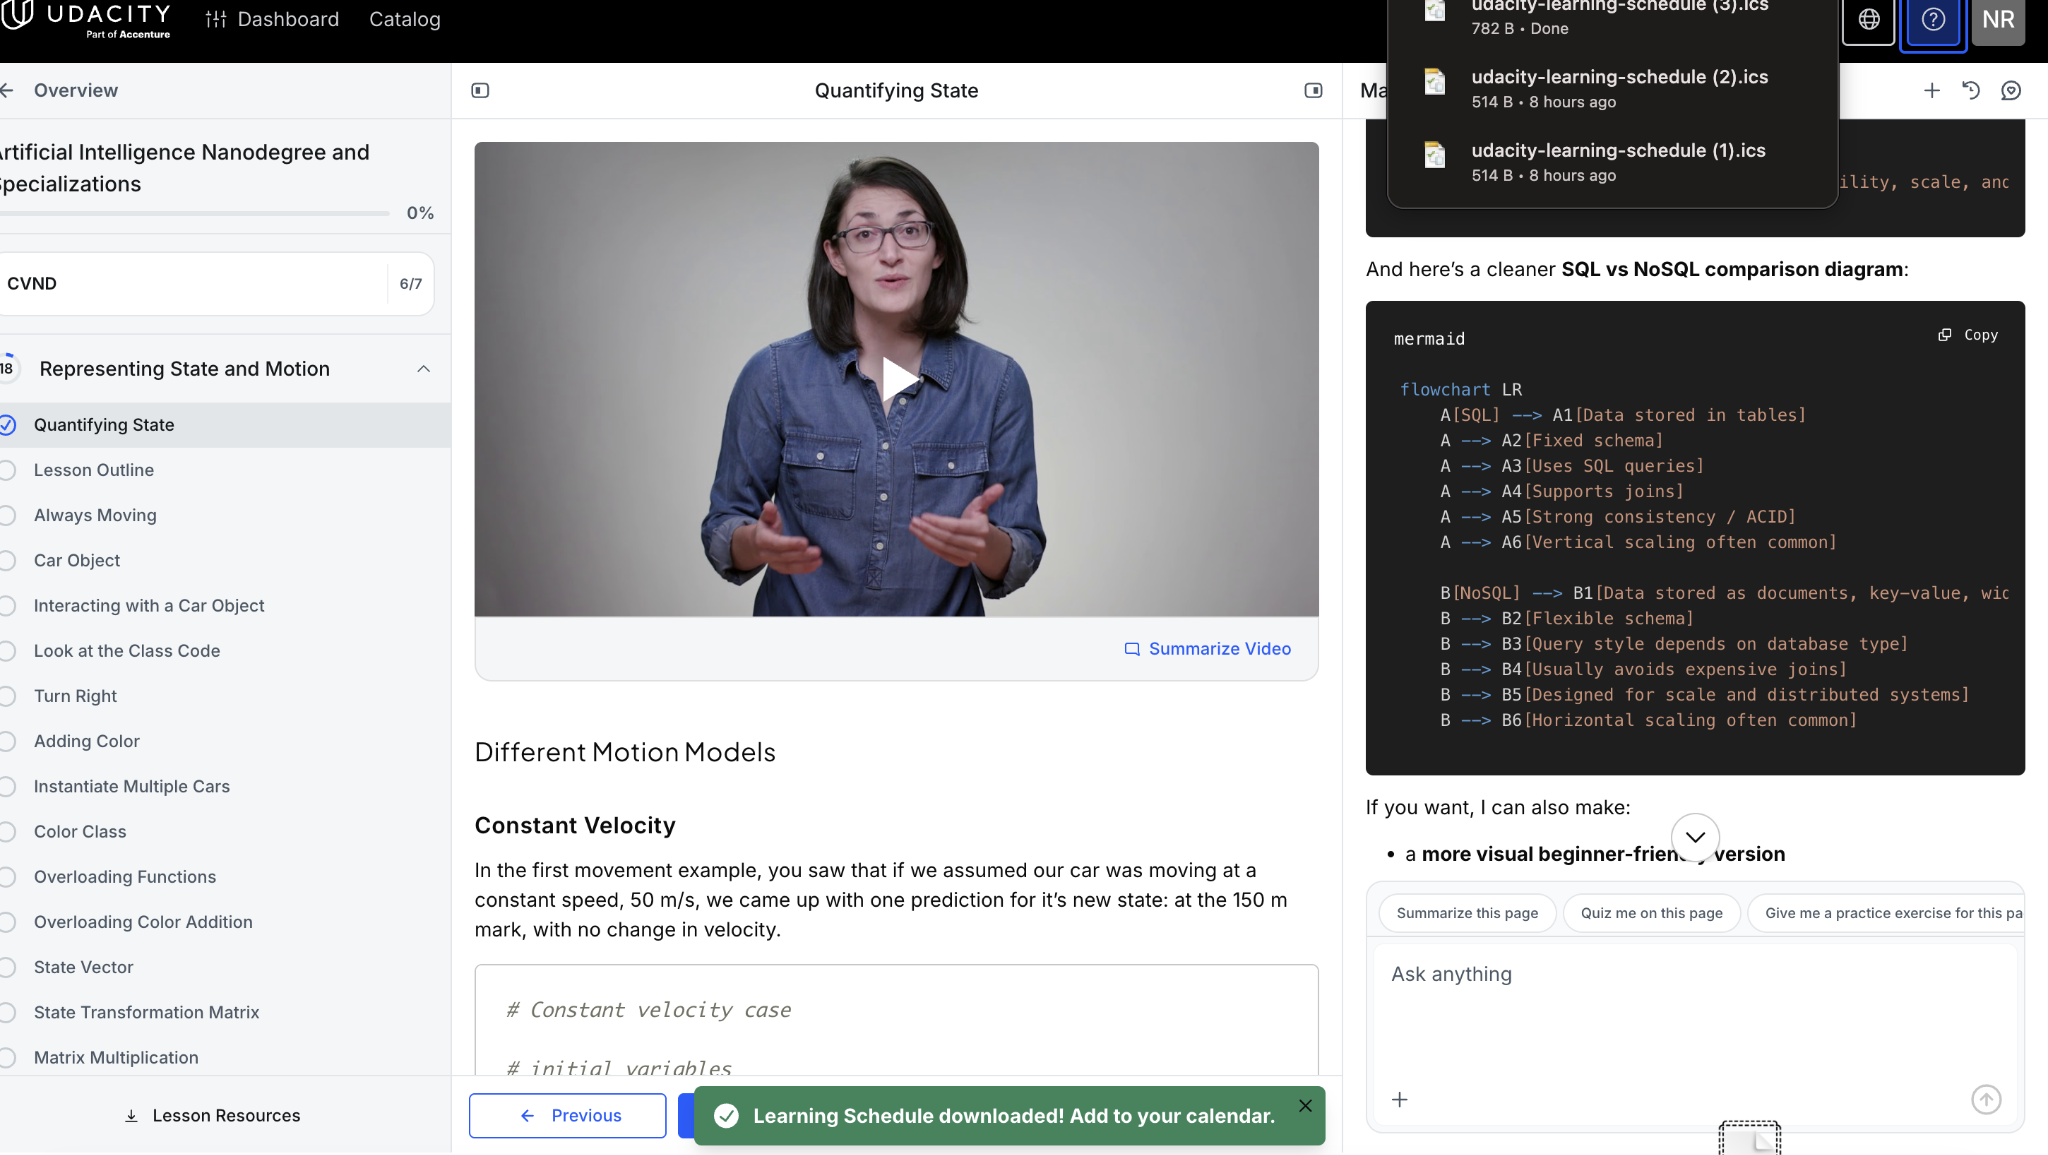
Task: Click Quiz me on this page suggestion
Action: coord(1652,913)
